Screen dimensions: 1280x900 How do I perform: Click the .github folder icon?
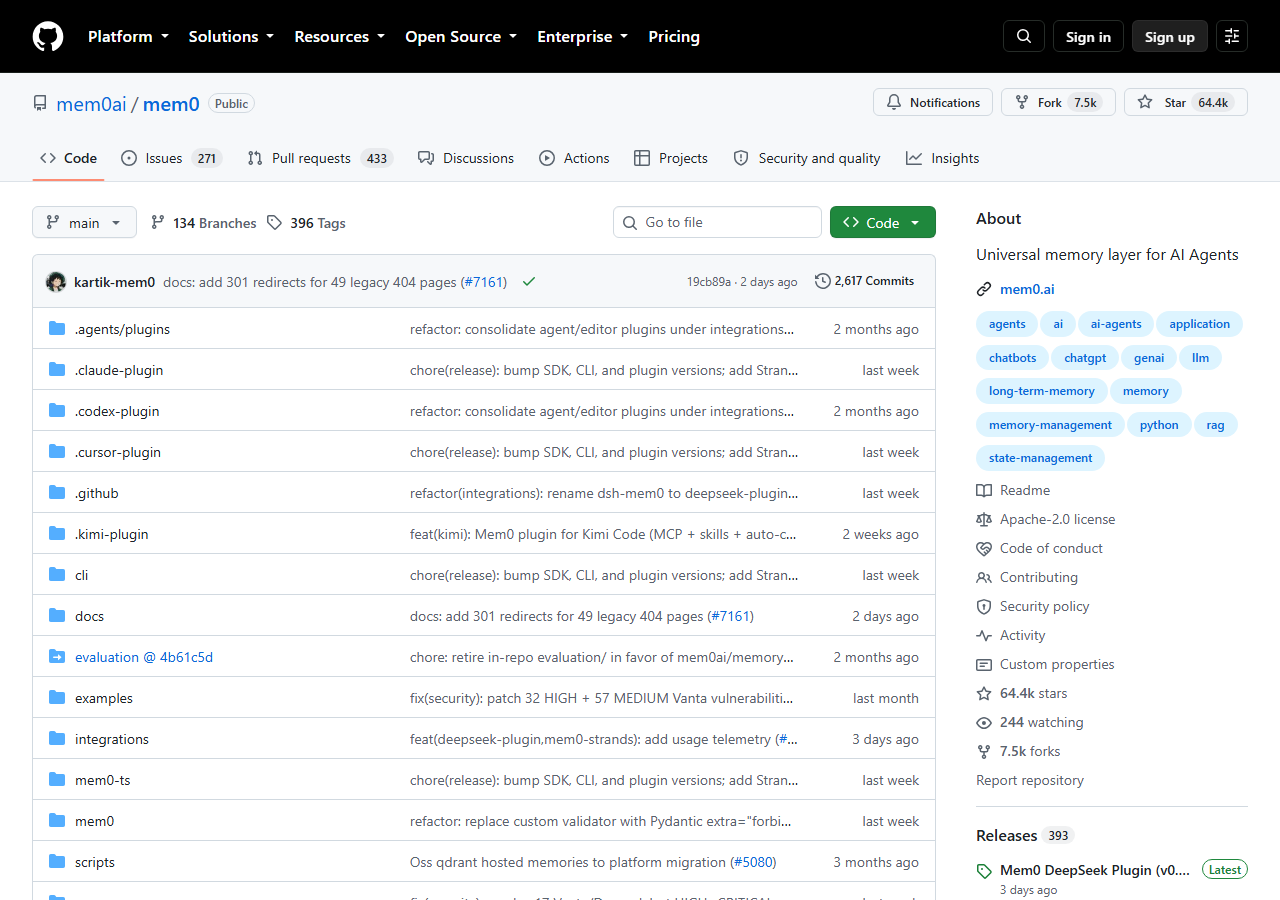pos(57,493)
